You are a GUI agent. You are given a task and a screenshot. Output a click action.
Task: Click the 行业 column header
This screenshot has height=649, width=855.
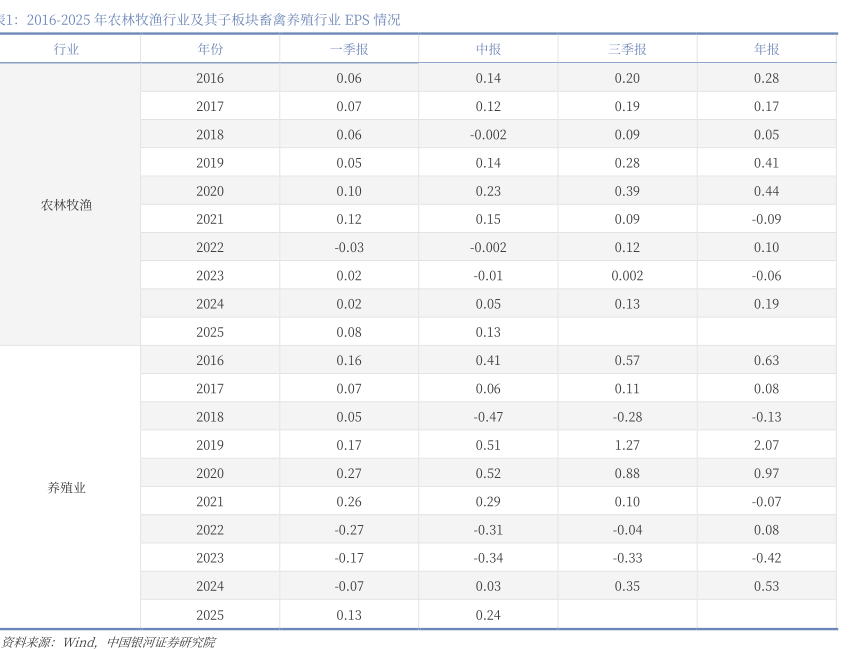[x=67, y=49]
